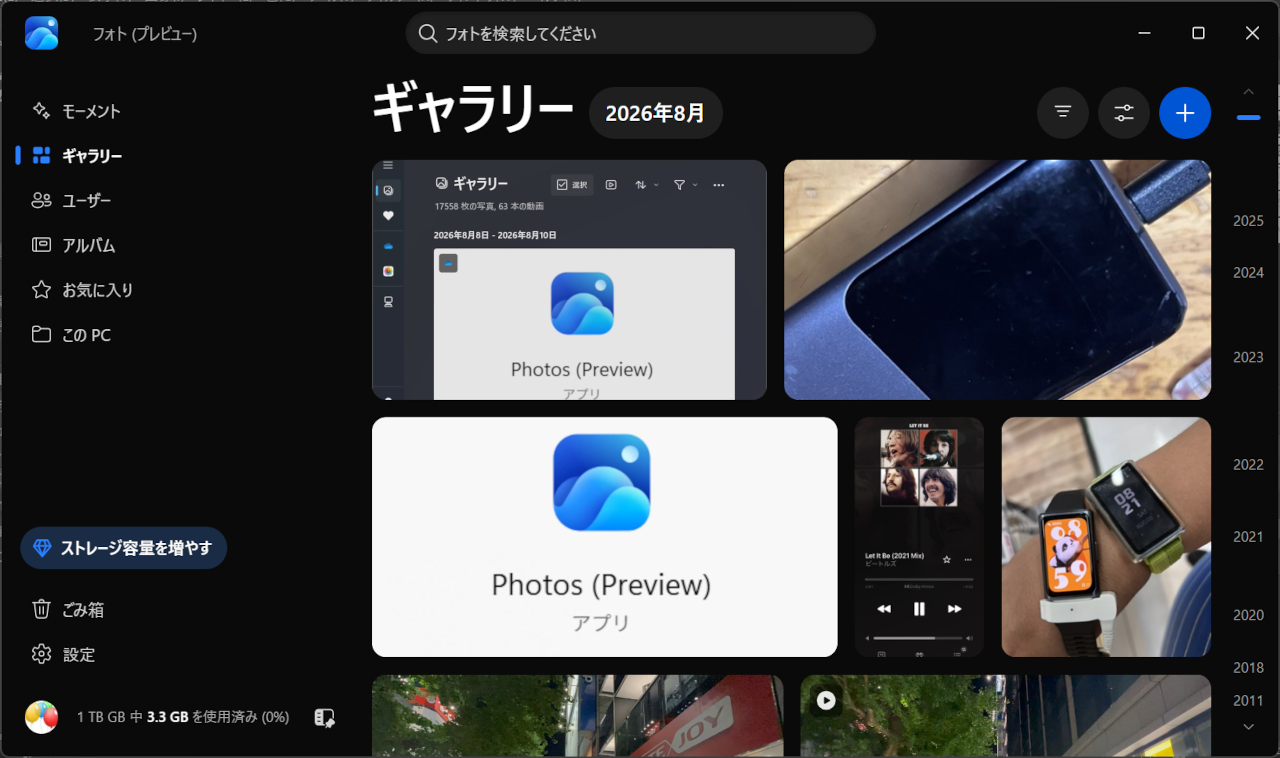
Task: Click the Increase storage button
Action: pyautogui.click(x=124, y=548)
